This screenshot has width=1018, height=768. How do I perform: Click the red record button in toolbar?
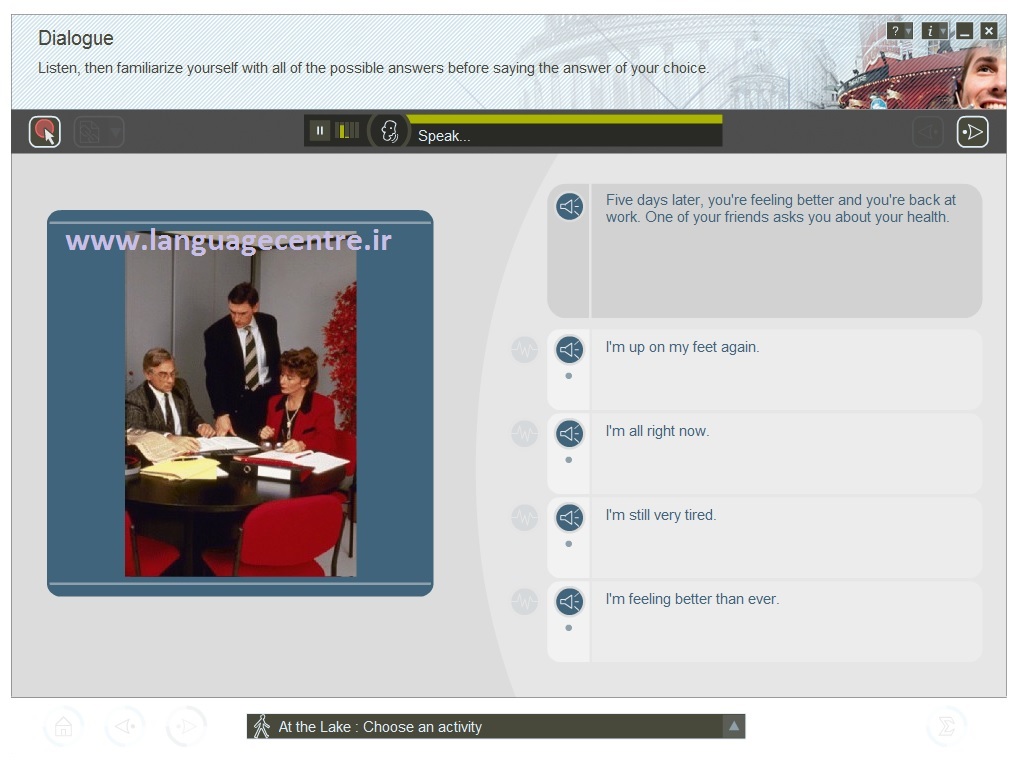click(x=45, y=132)
